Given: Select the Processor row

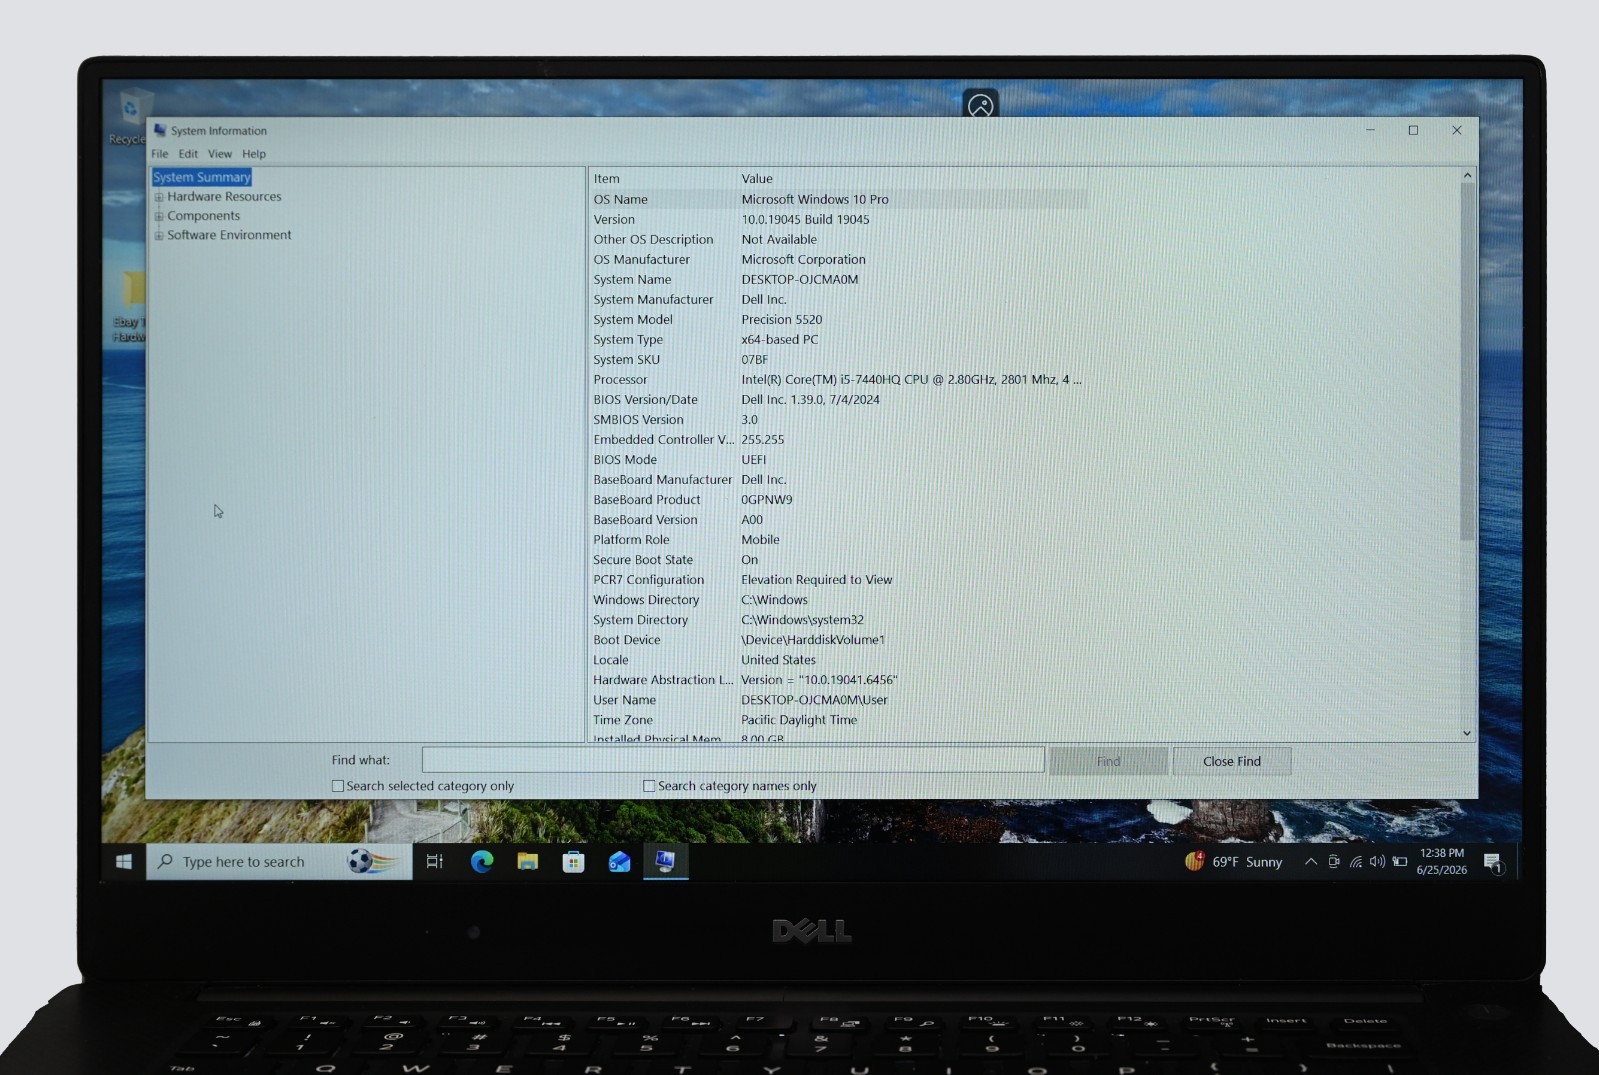Looking at the screenshot, I should pos(839,379).
